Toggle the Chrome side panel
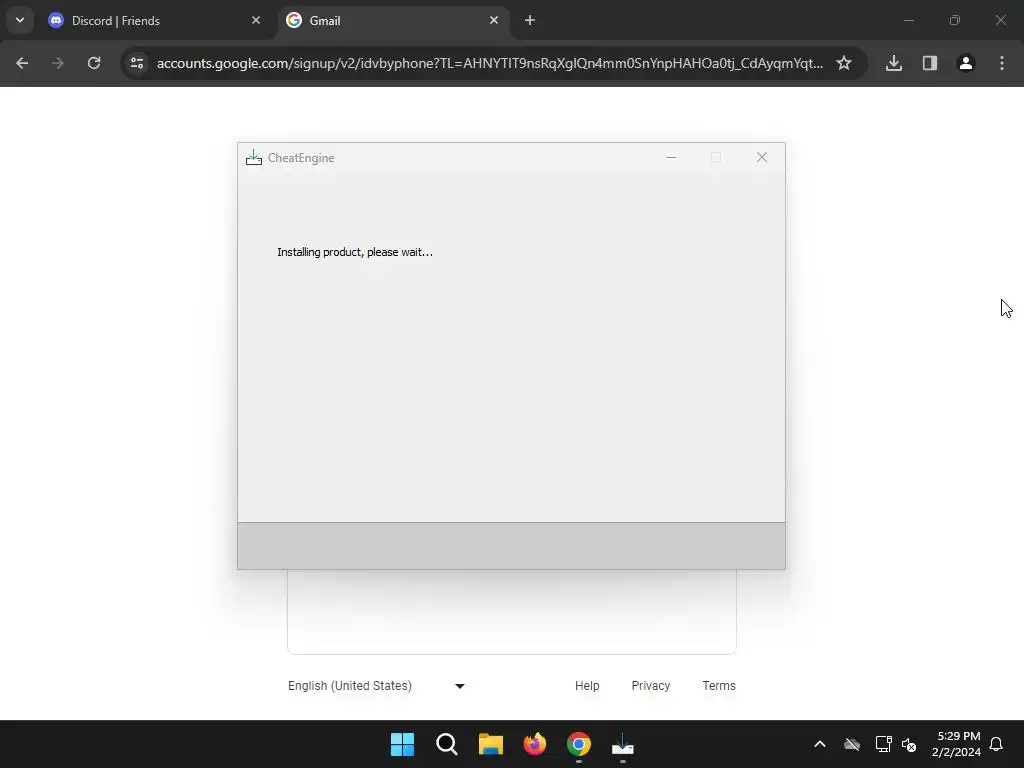Screen dimensions: 1024x768 pyautogui.click(x=930, y=63)
